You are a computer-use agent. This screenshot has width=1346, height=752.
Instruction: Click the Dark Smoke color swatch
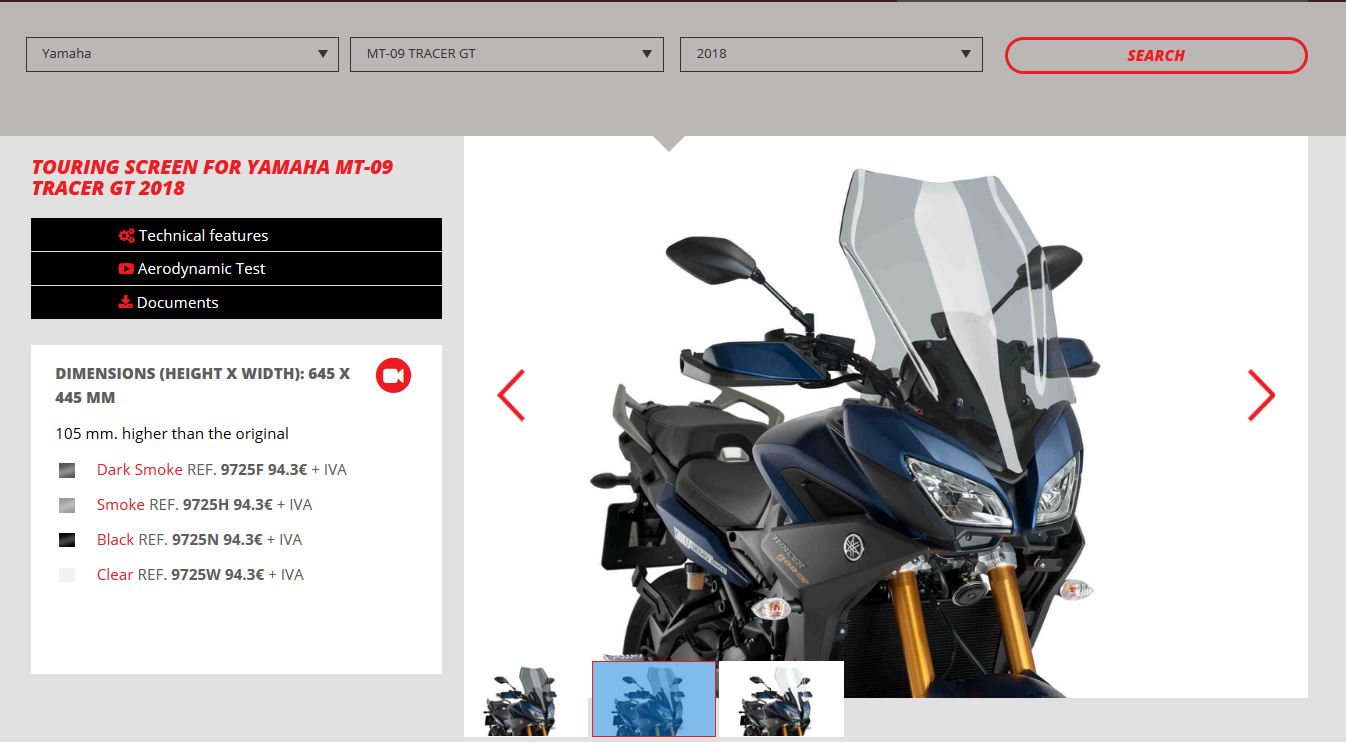tap(67, 470)
